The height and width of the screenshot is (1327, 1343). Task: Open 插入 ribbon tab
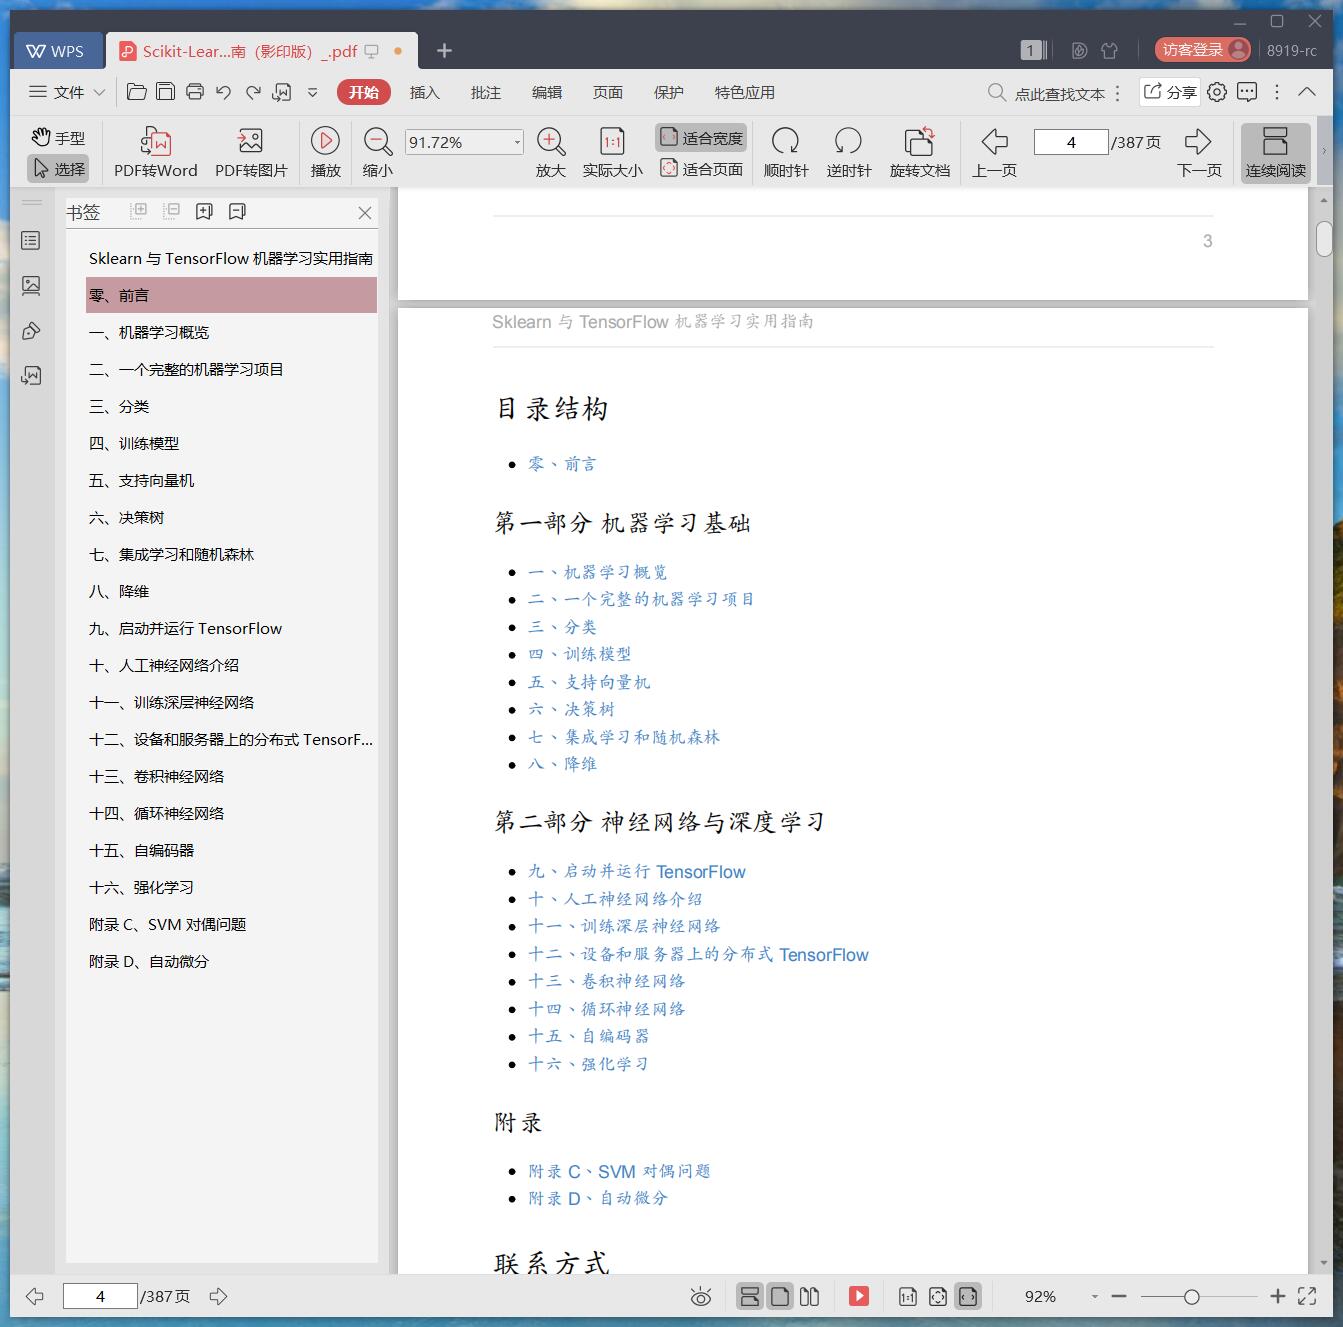pos(425,92)
